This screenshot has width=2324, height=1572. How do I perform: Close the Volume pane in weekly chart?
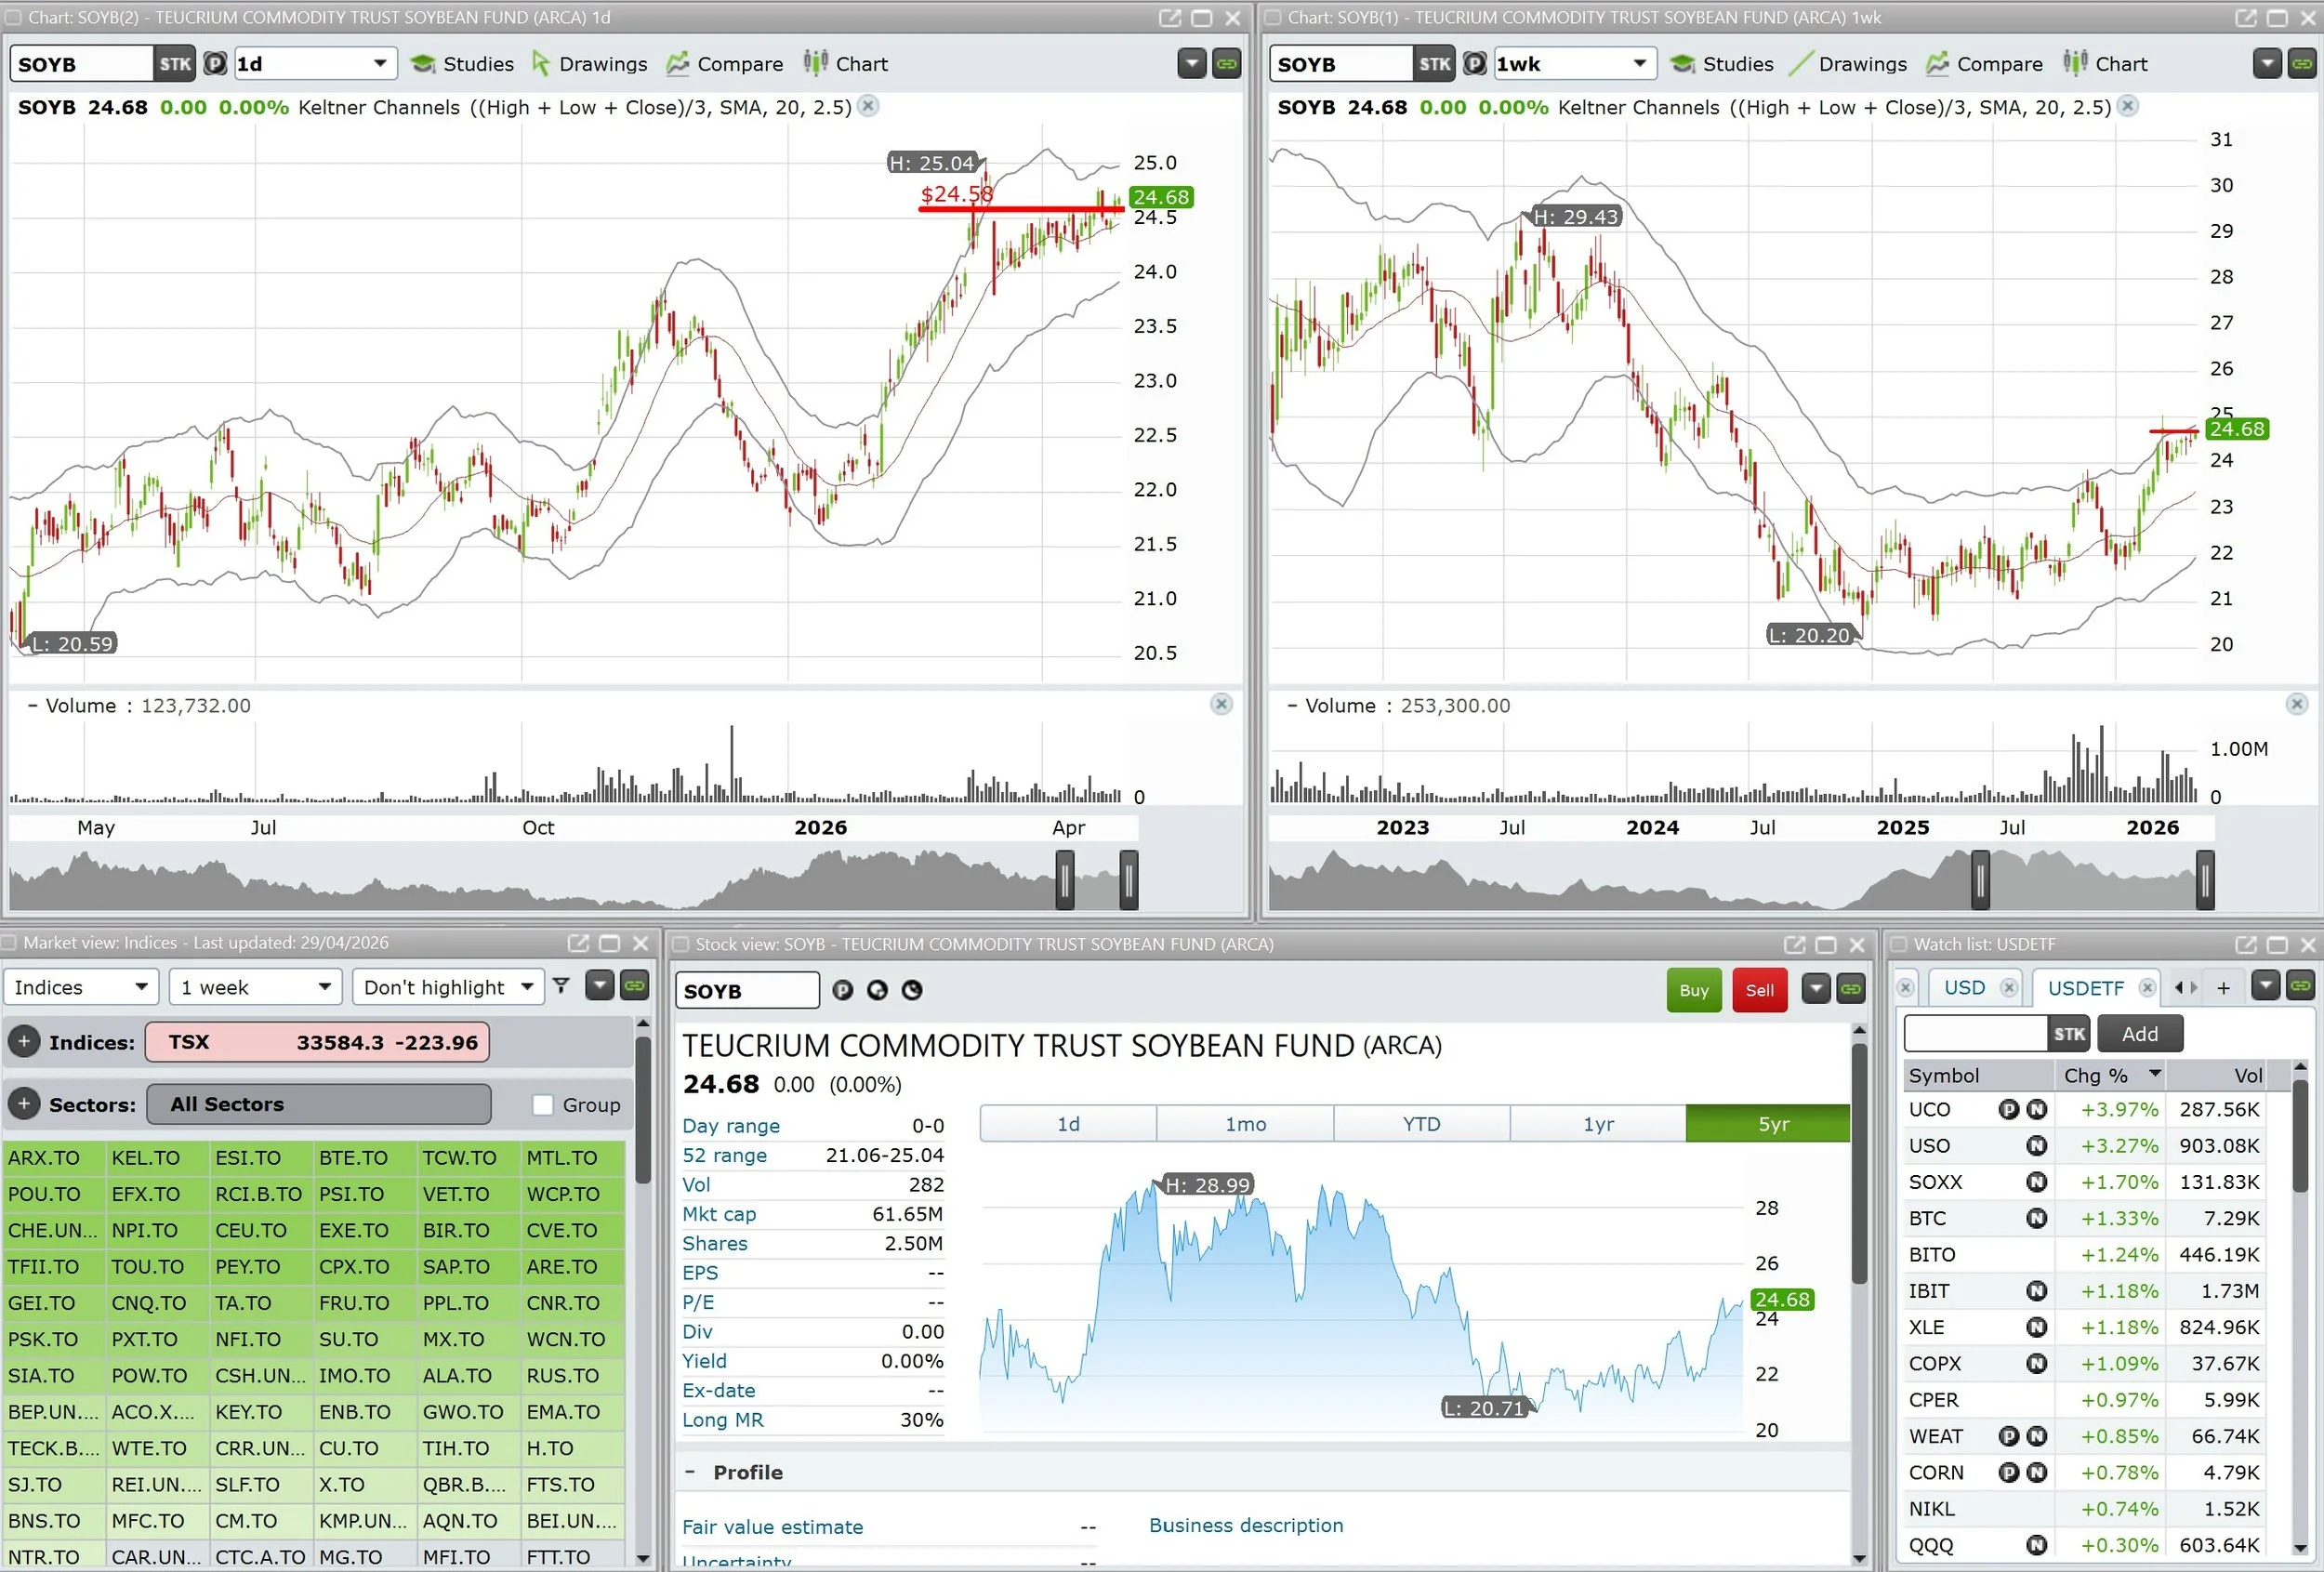pos(2296,704)
